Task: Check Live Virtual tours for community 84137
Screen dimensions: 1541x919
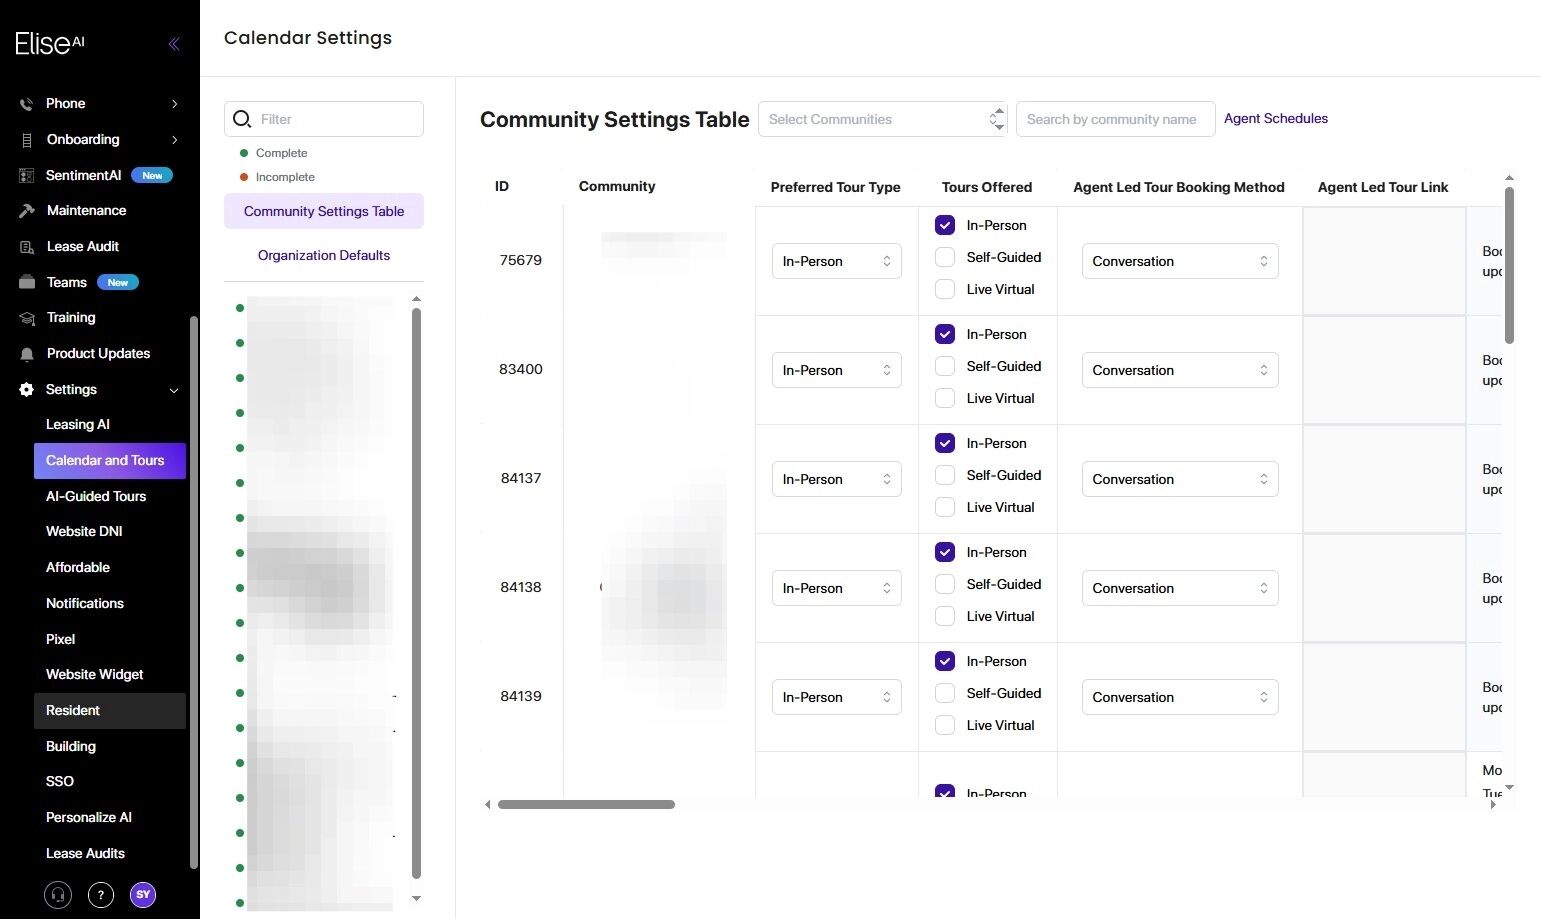Action: pyautogui.click(x=944, y=507)
